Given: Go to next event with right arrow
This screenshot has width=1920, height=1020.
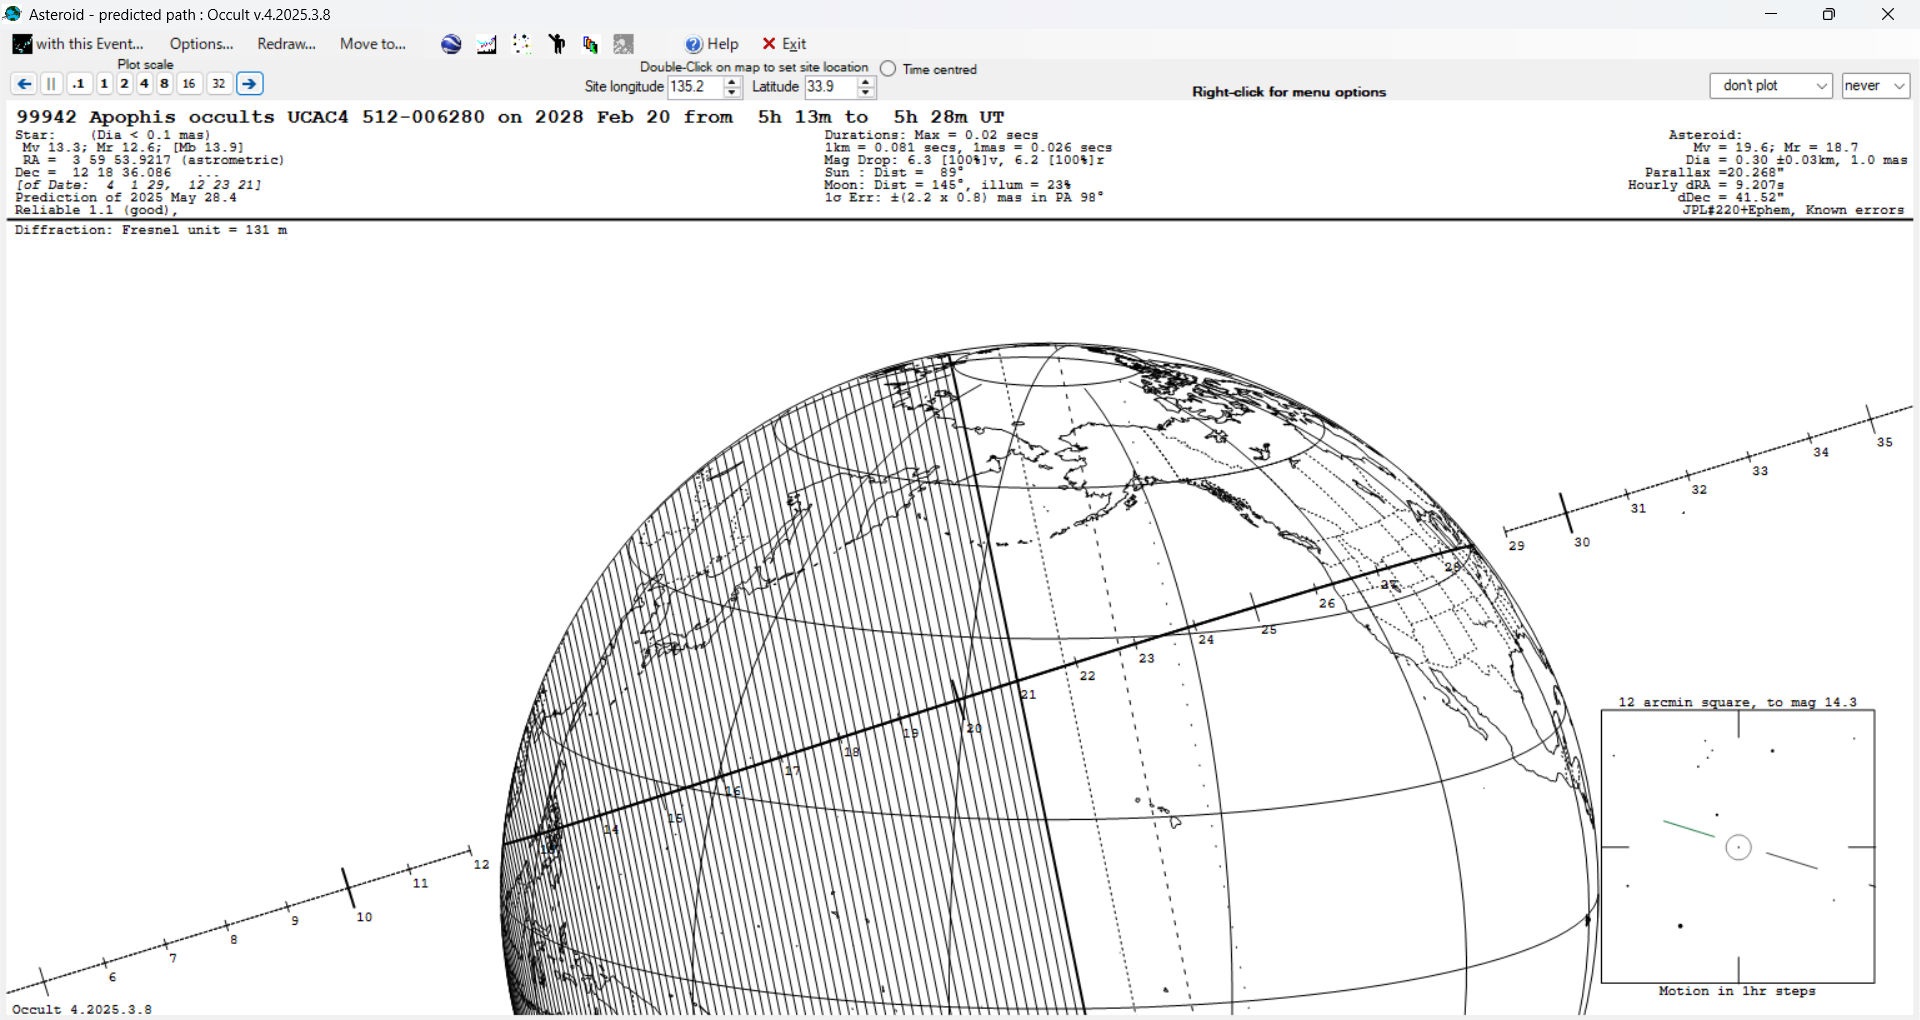Looking at the screenshot, I should coord(250,84).
